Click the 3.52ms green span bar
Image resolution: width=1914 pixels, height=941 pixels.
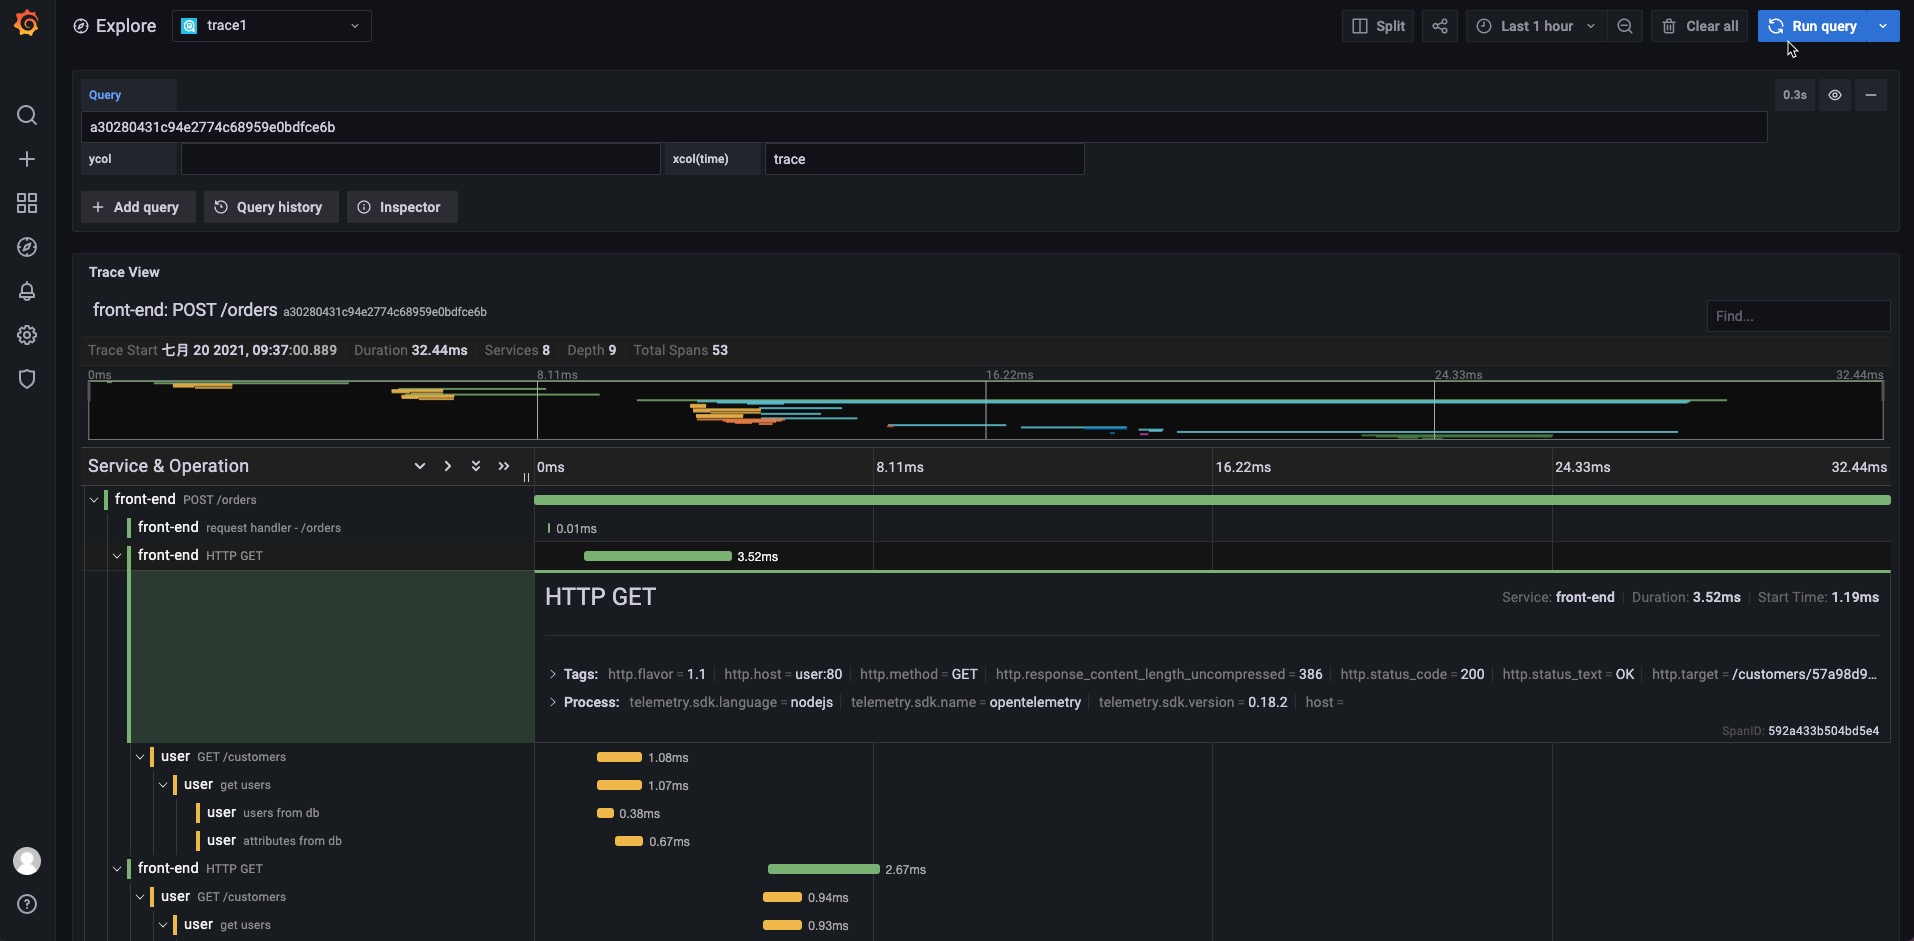point(658,556)
